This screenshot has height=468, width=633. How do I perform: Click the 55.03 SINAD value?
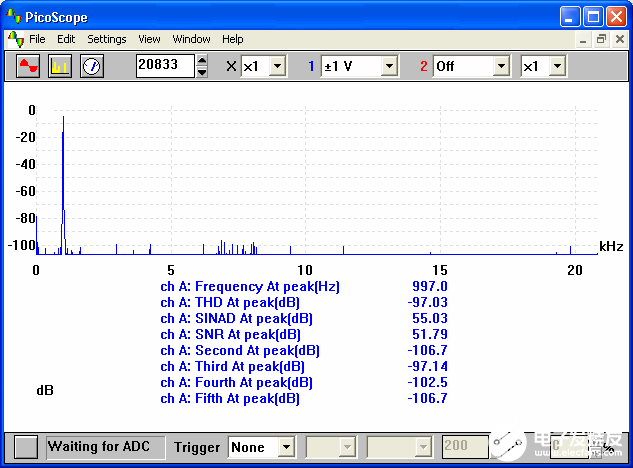pos(430,319)
